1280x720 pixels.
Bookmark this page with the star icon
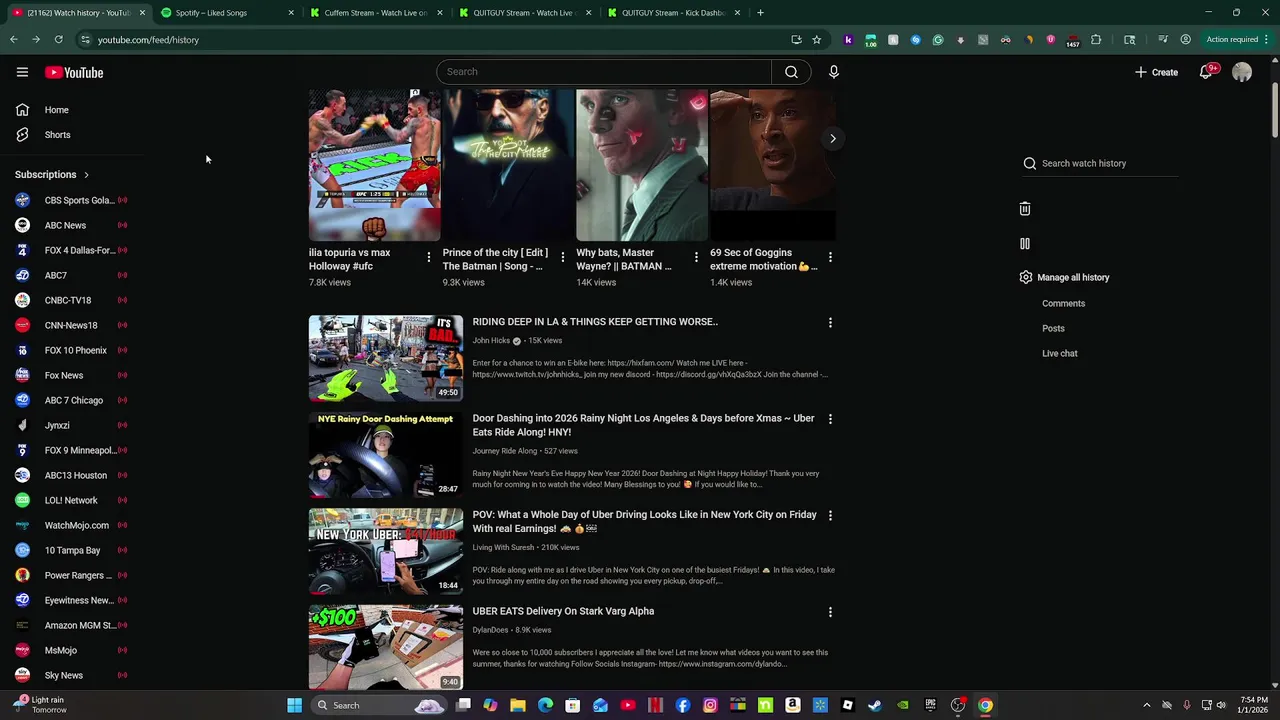(x=817, y=40)
